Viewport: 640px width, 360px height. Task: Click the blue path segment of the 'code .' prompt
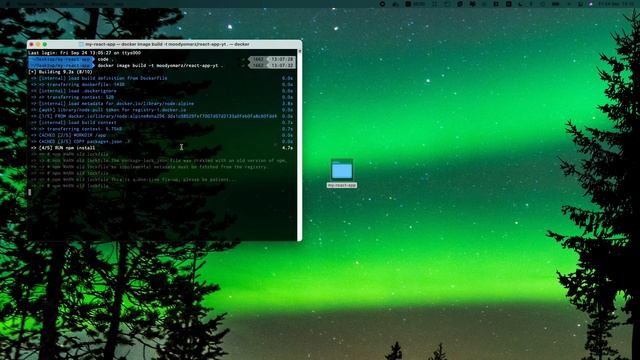[61, 59]
